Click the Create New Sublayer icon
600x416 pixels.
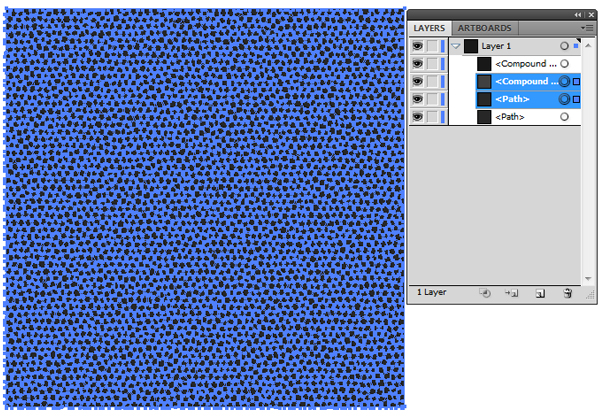512,293
